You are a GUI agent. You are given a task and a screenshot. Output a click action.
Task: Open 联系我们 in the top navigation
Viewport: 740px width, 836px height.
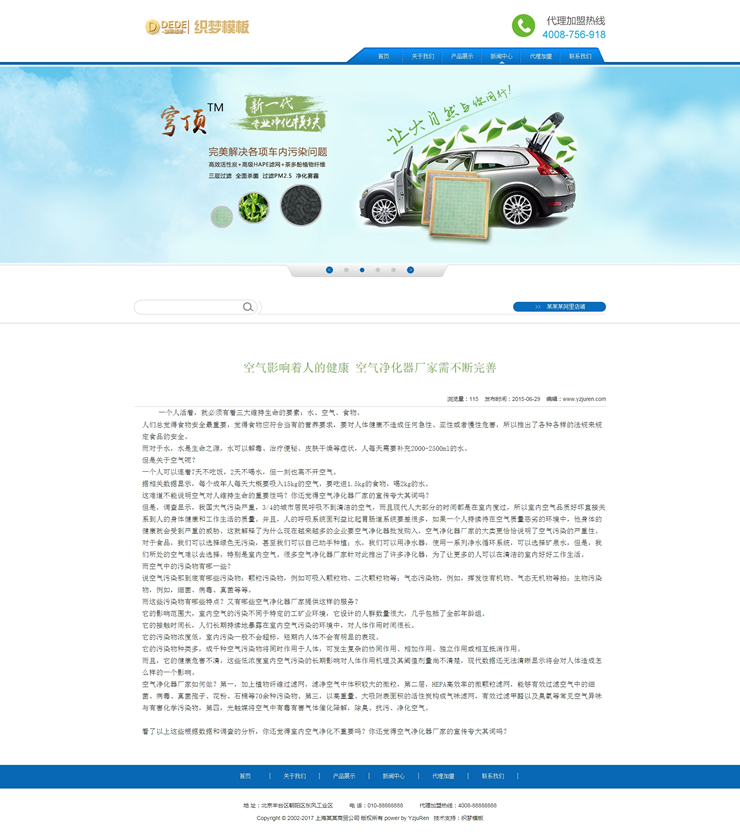coord(580,57)
